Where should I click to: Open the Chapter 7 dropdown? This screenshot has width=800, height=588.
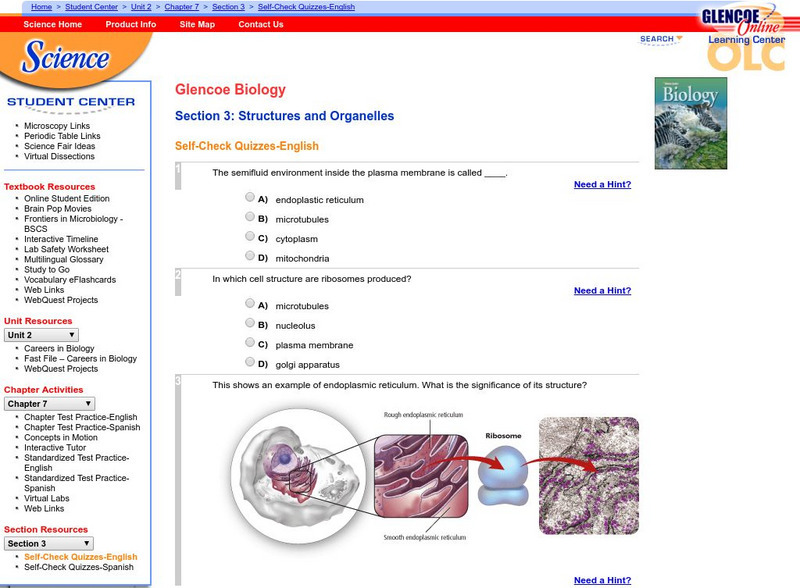pyautogui.click(x=49, y=404)
